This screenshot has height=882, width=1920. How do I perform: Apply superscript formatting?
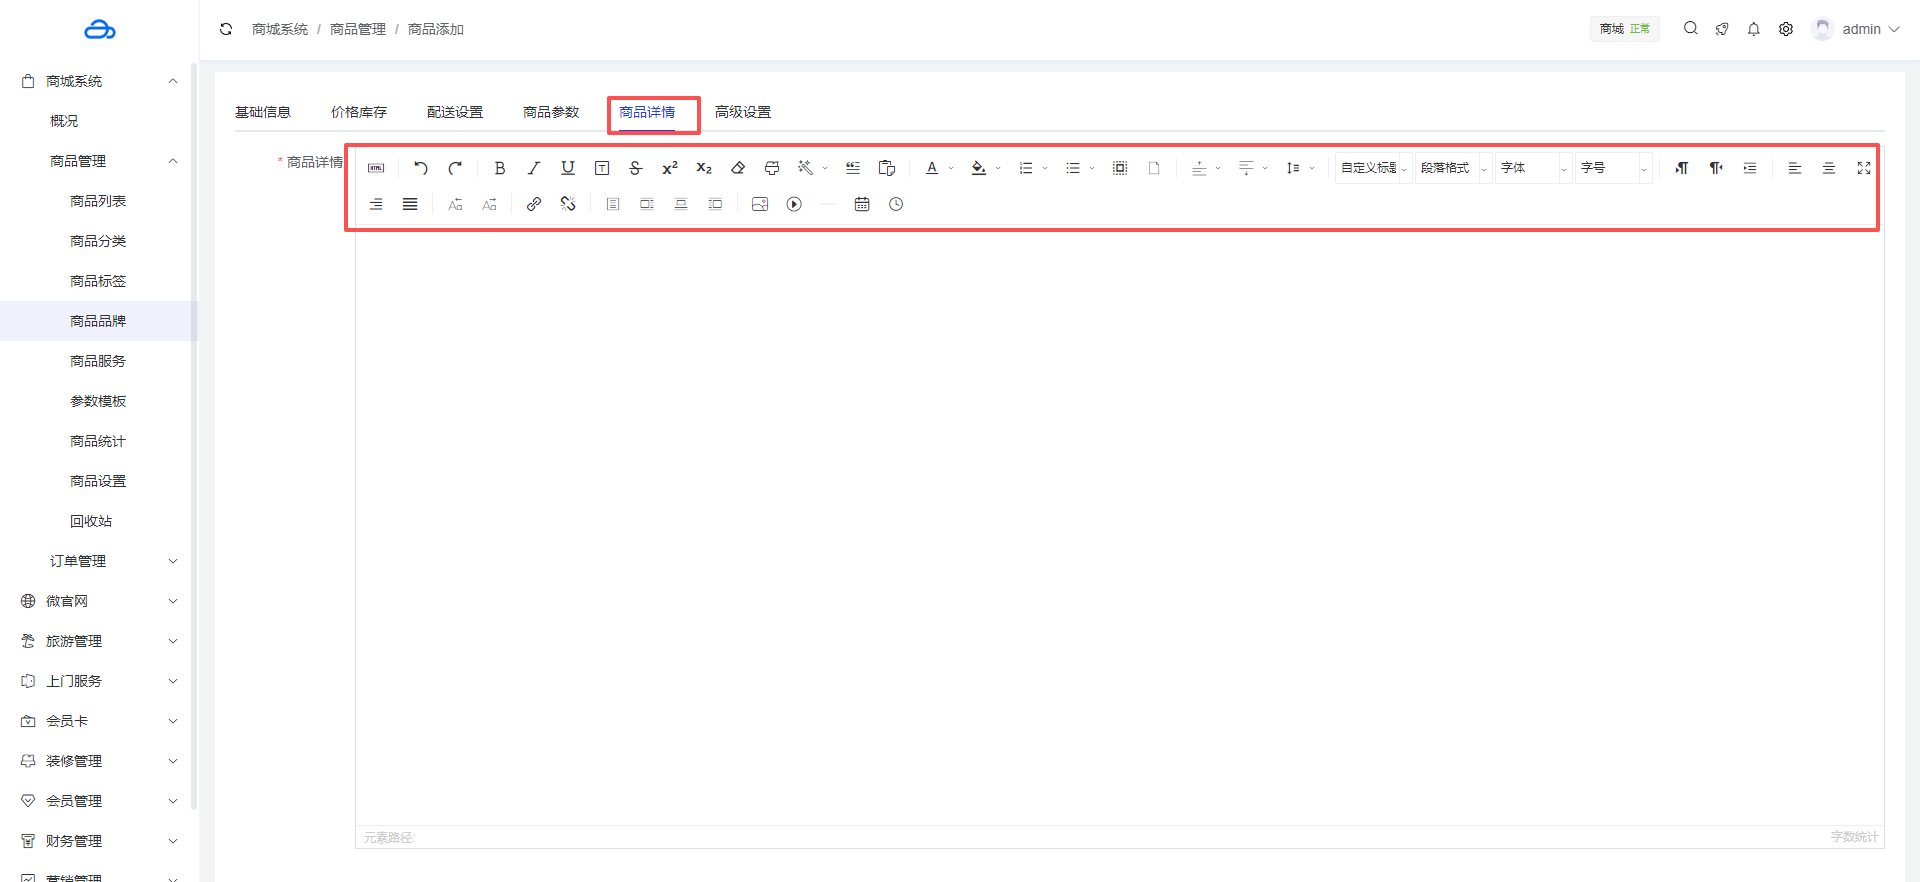pyautogui.click(x=670, y=168)
